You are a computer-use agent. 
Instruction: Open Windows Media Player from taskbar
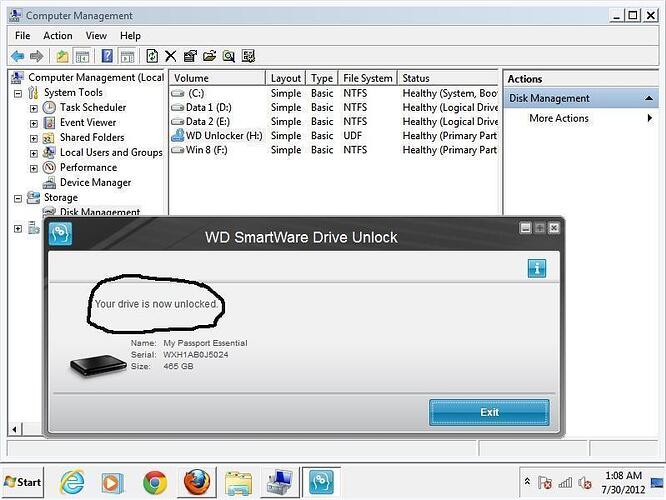click(112, 483)
